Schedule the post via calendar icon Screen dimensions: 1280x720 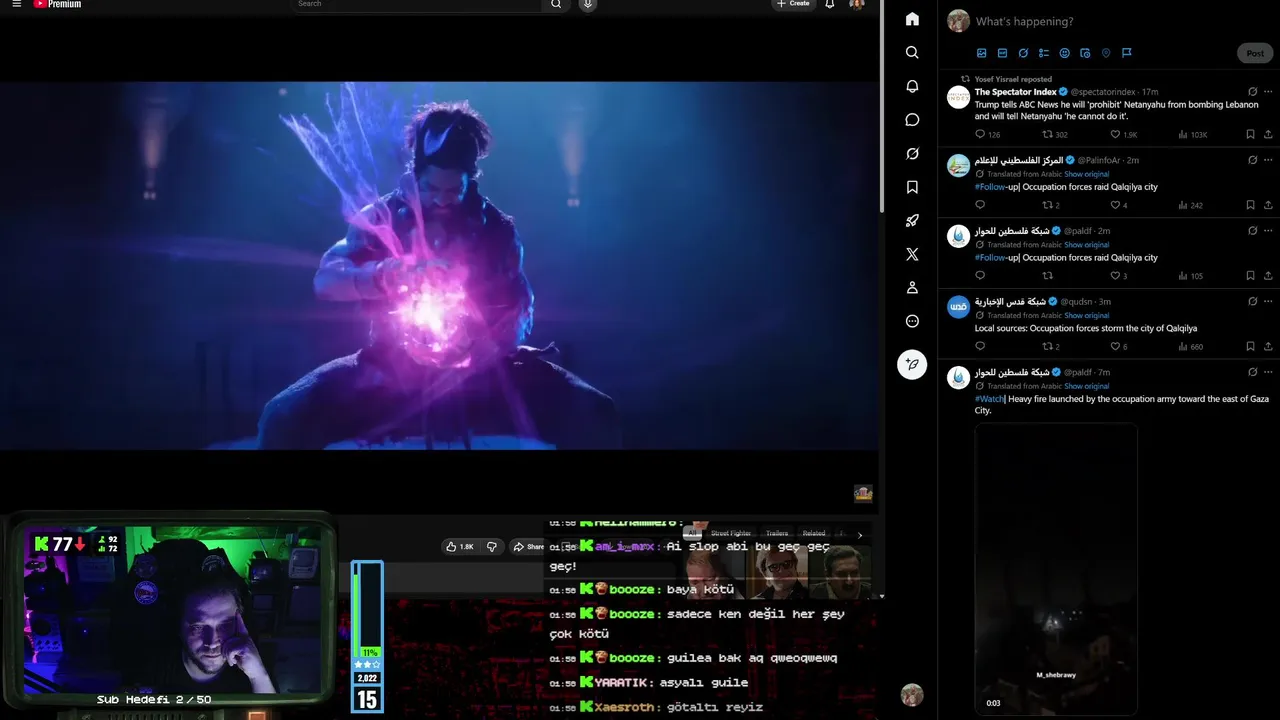pyautogui.click(x=1085, y=53)
